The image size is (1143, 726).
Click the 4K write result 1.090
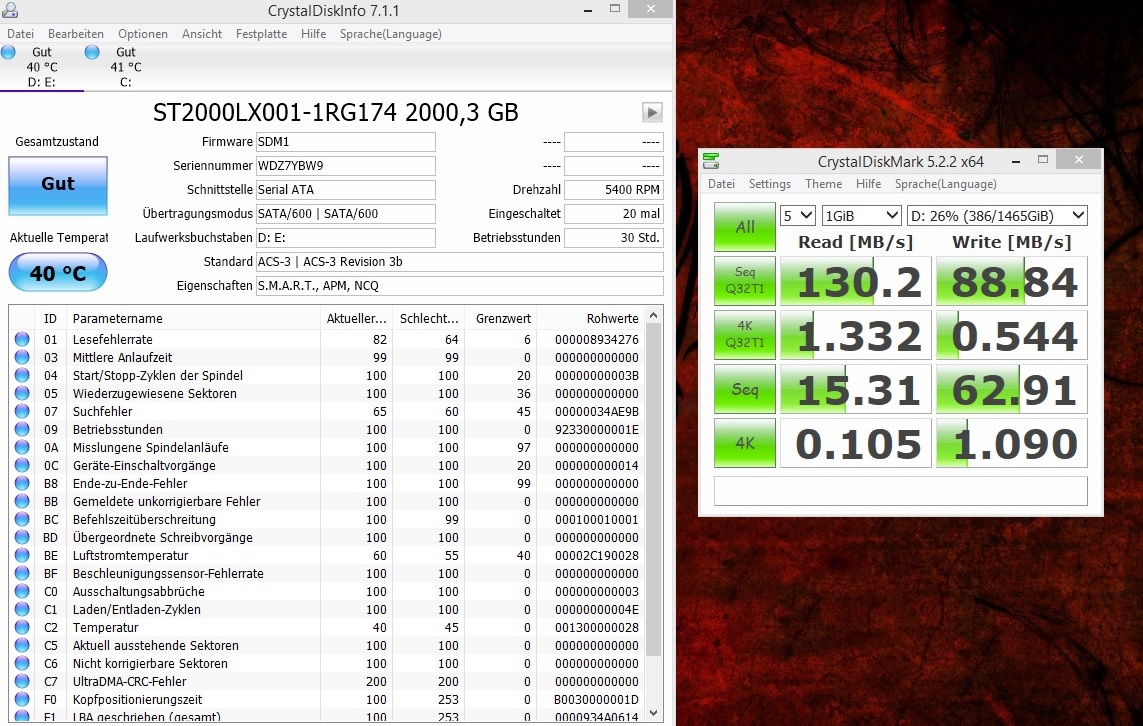coord(1012,442)
